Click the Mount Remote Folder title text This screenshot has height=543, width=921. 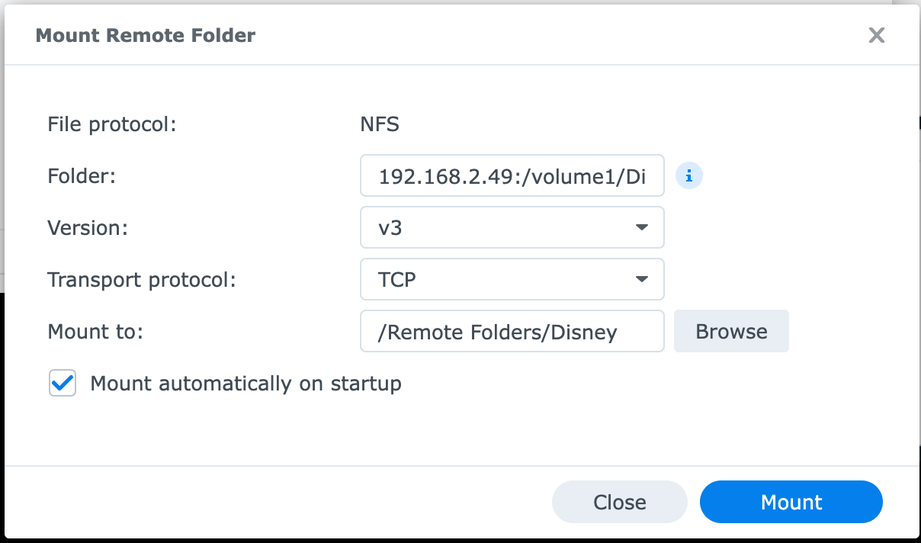tap(145, 35)
